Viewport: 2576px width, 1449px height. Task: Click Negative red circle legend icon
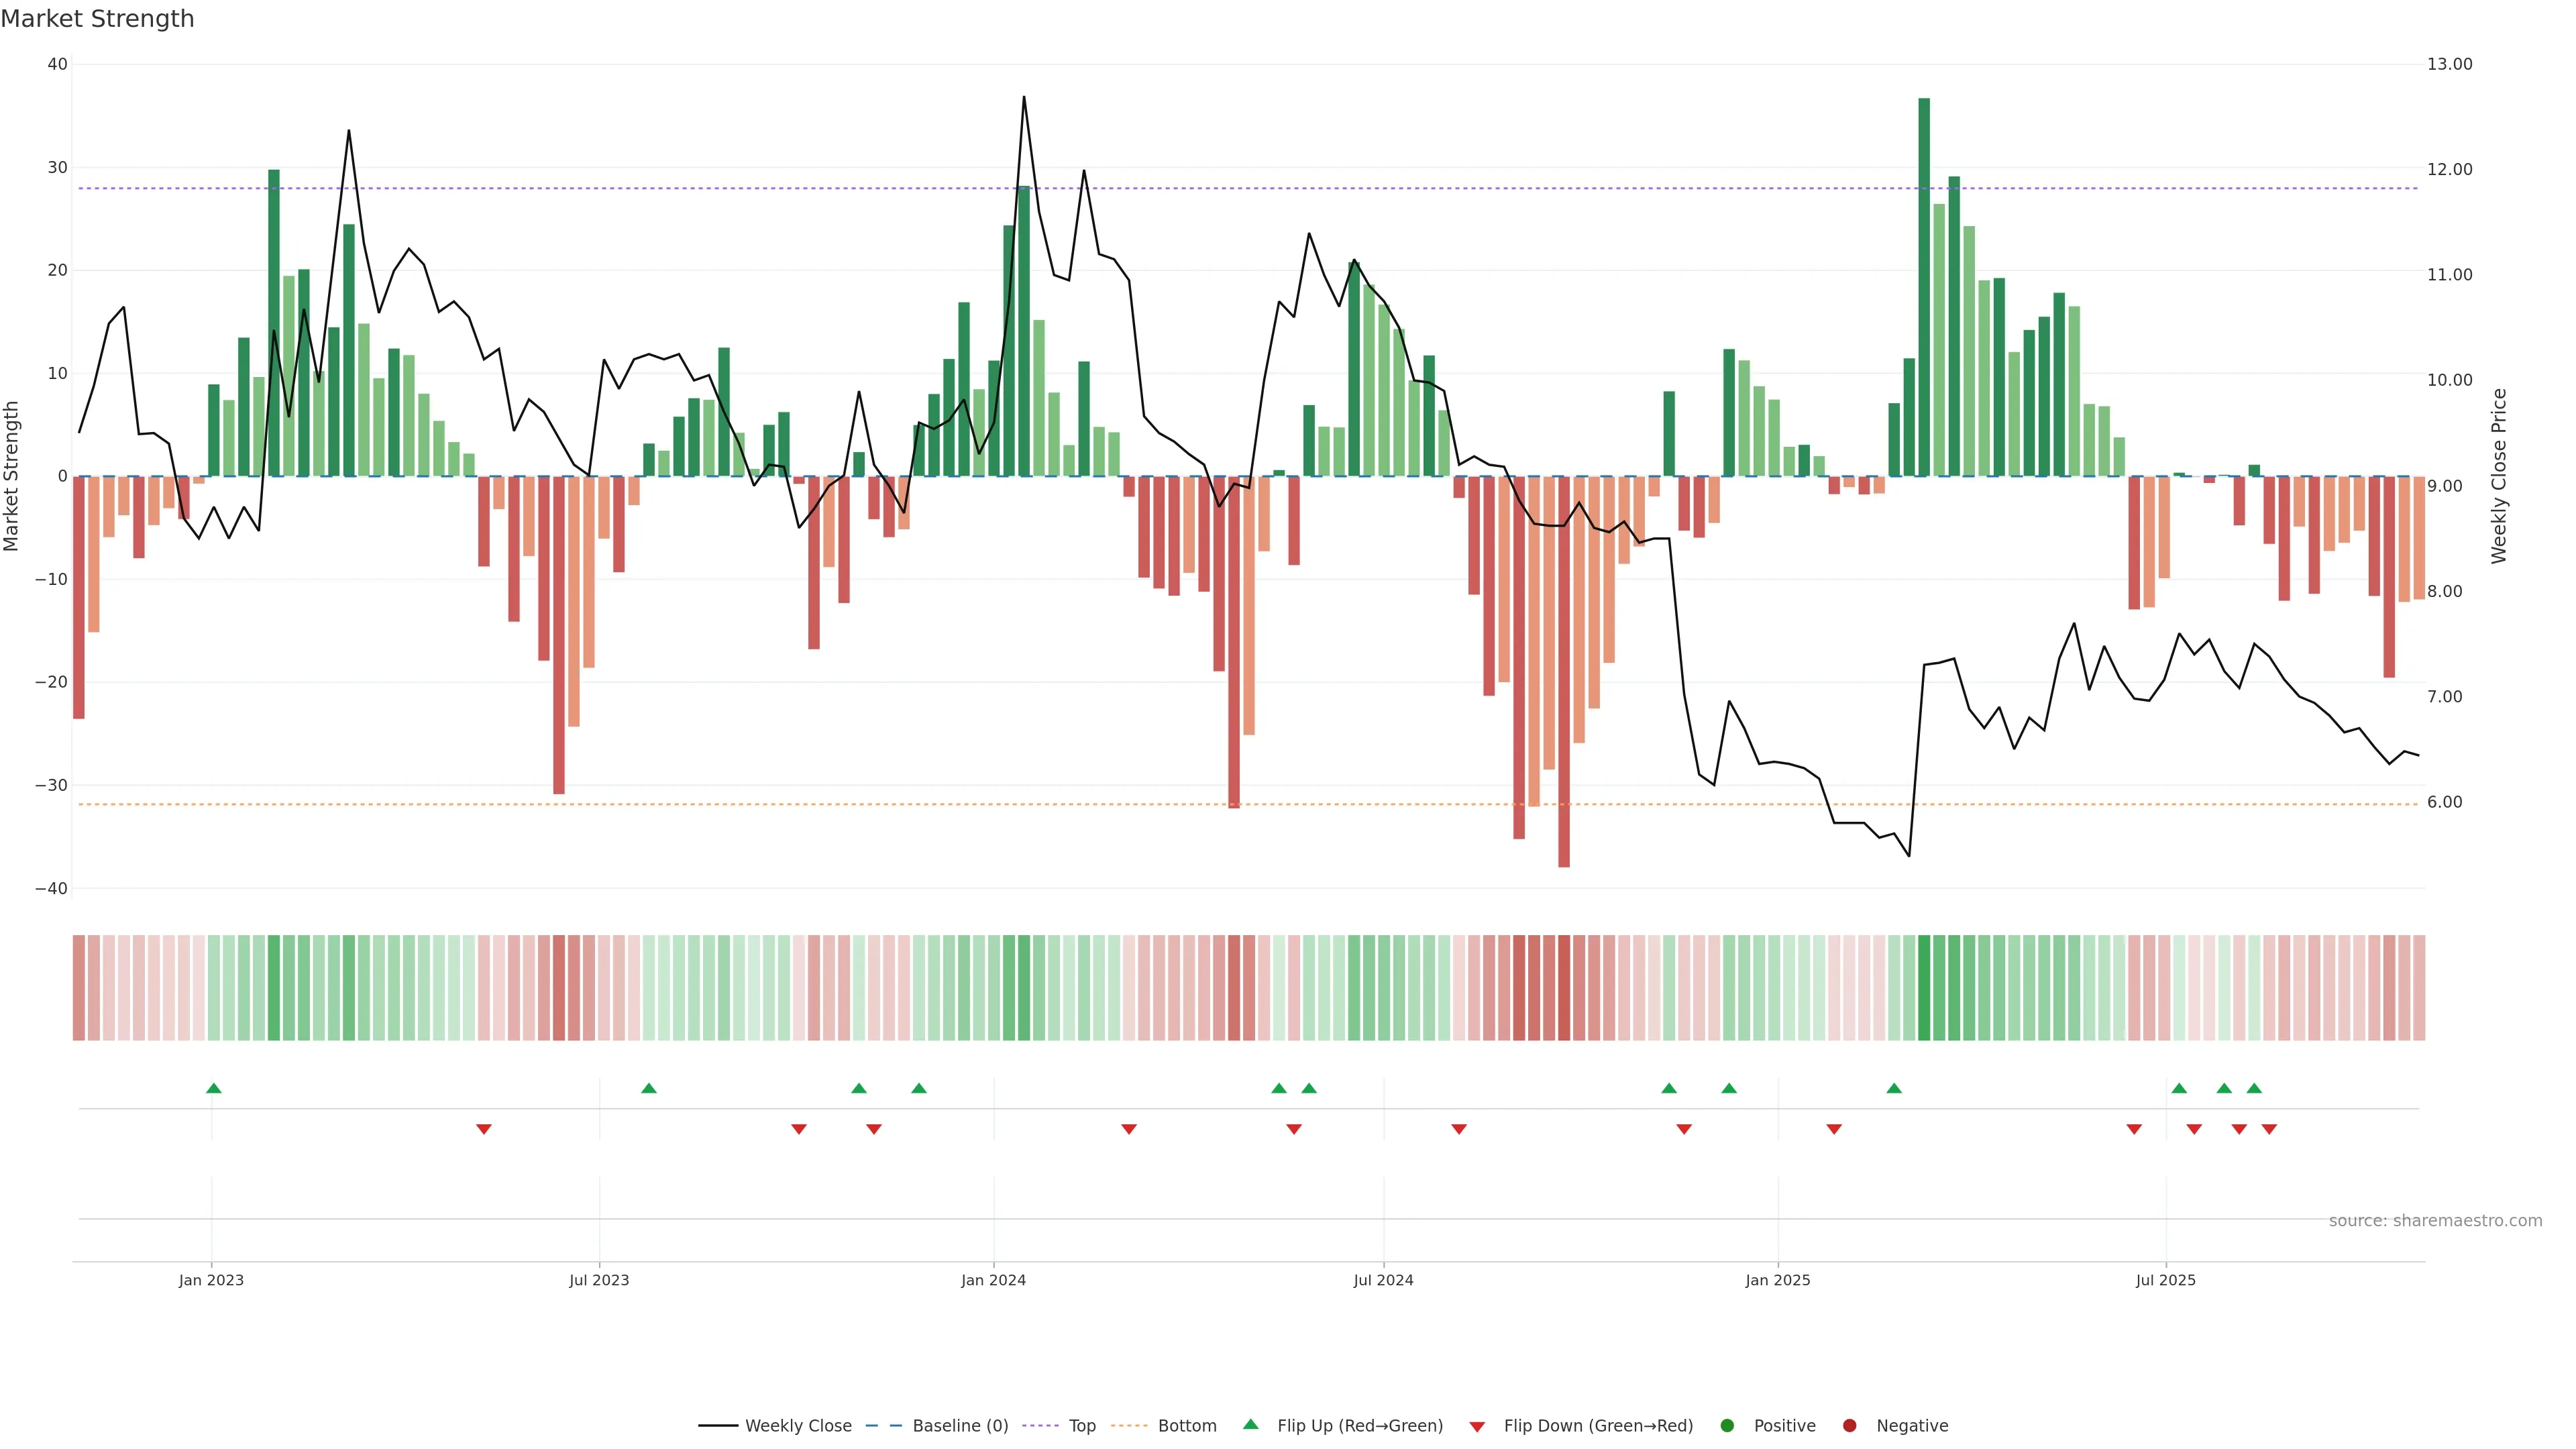[1849, 1426]
